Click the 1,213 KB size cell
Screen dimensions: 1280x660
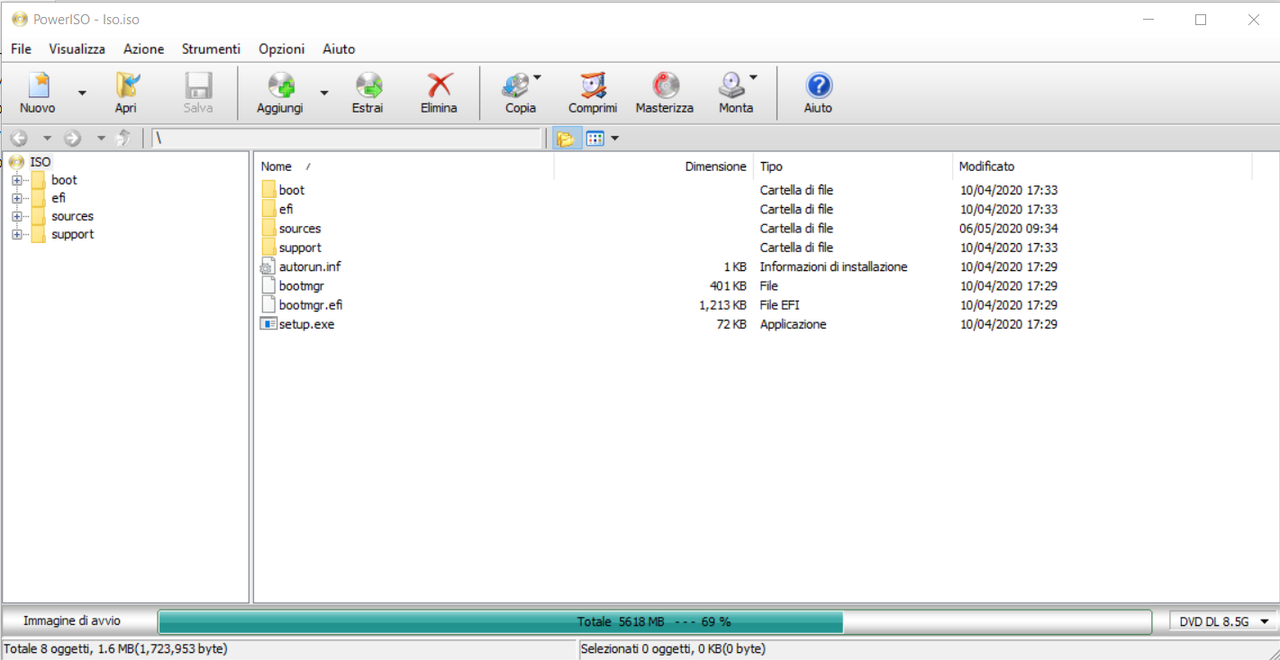pyautogui.click(x=723, y=305)
